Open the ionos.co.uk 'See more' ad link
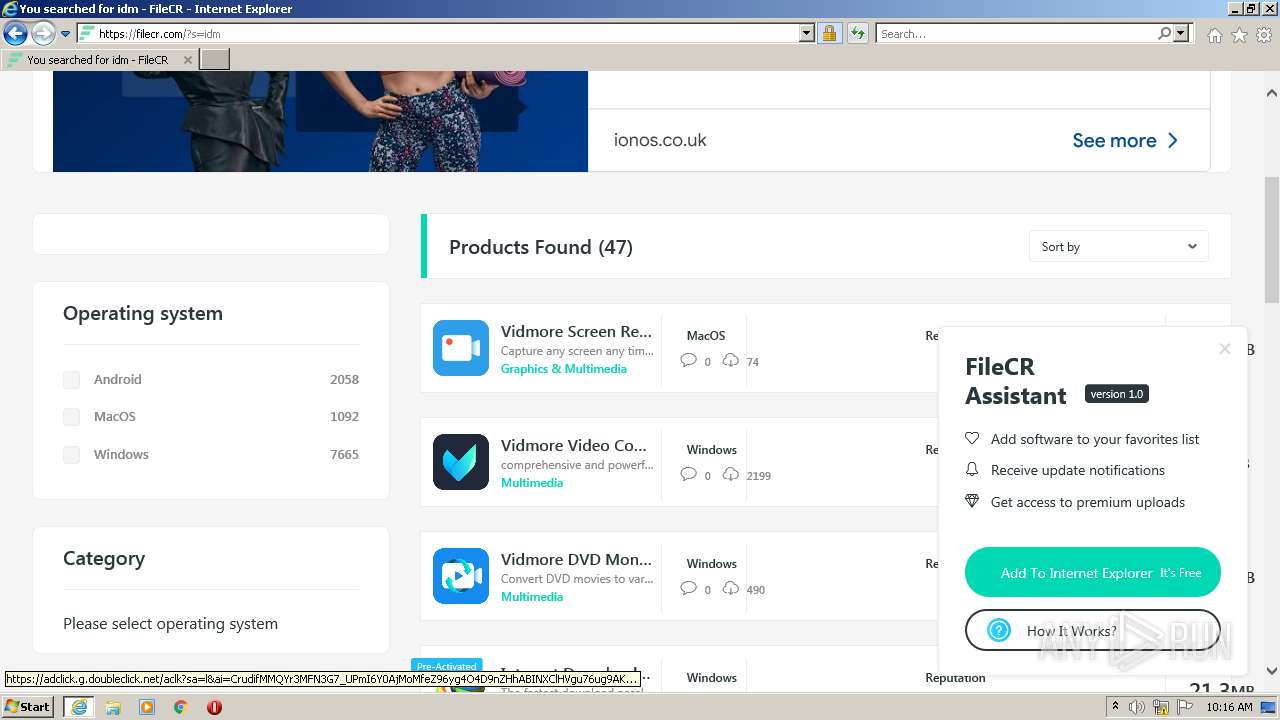This screenshot has width=1280, height=720. click(x=1125, y=141)
